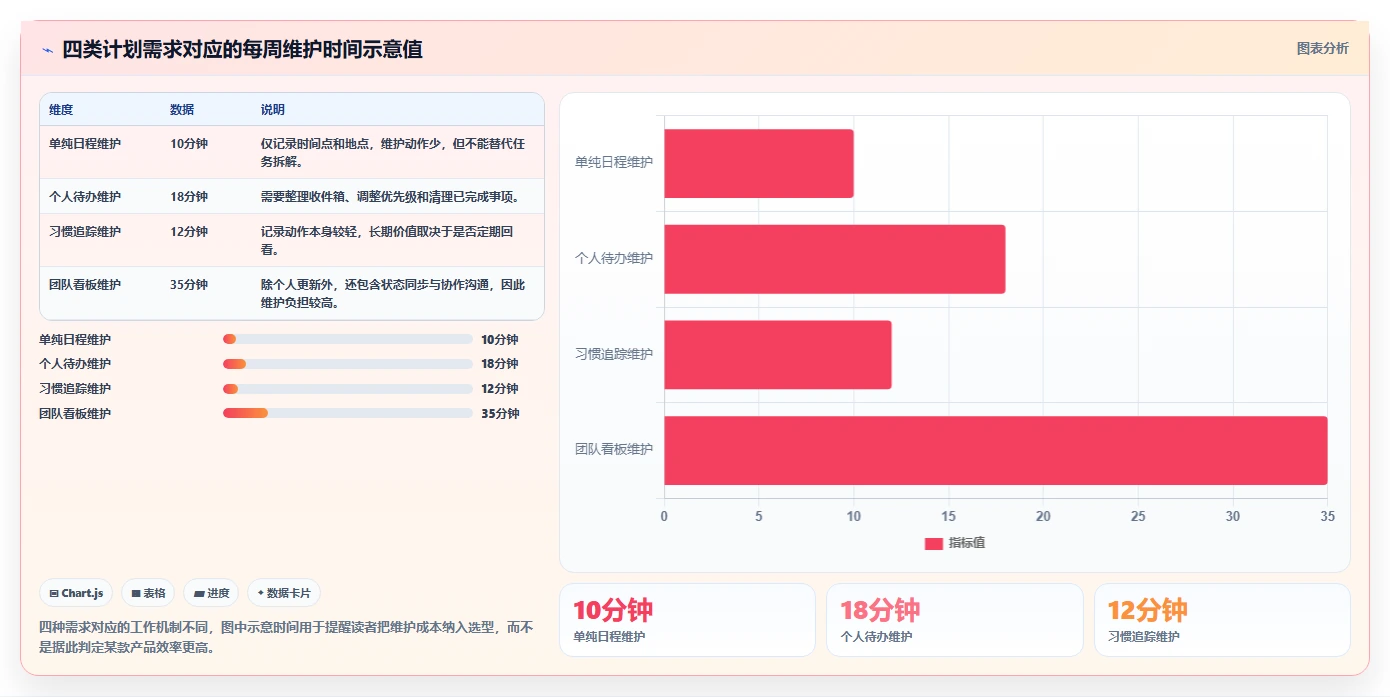The width and height of the screenshot is (1390, 697).
Task: Open the 10分钟 单纯日程维护 data card
Action: [688, 620]
